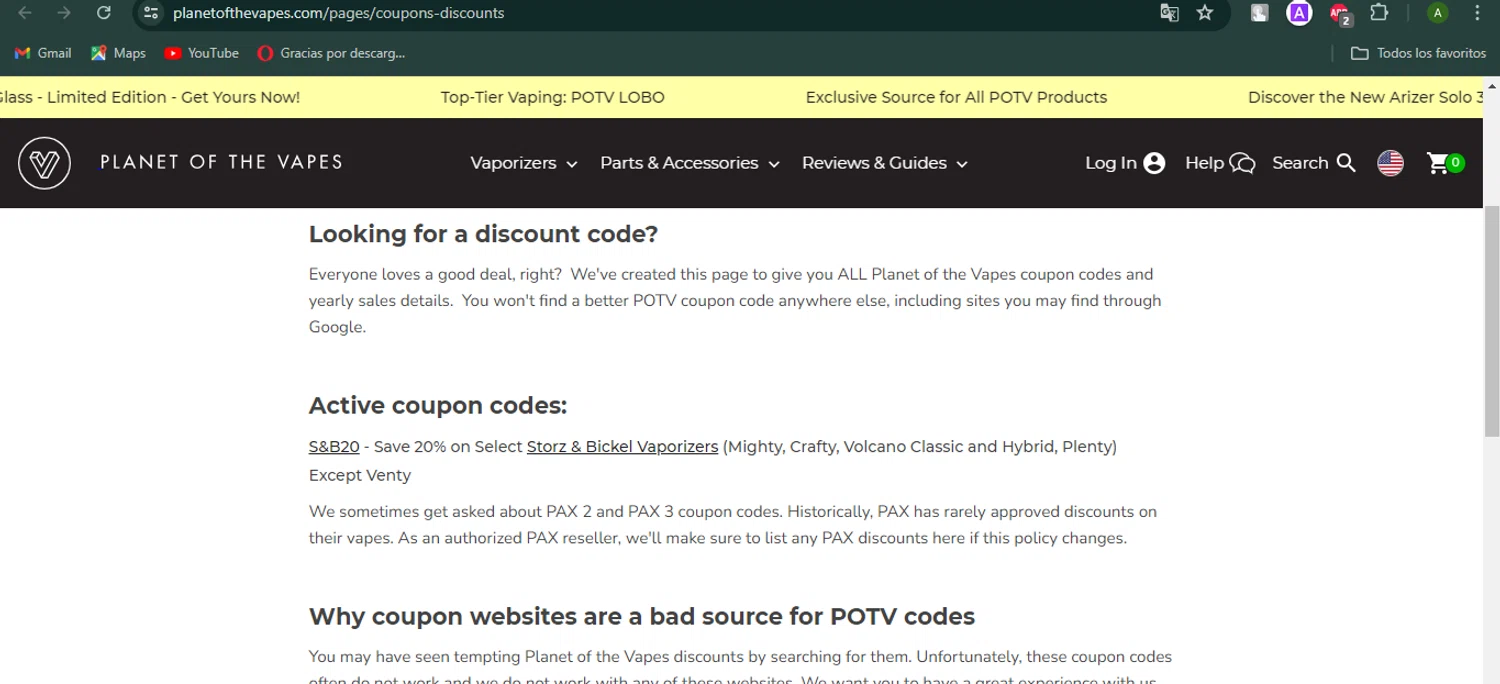Open the Vaporizers menu label
1500x684 pixels.
[x=513, y=163]
